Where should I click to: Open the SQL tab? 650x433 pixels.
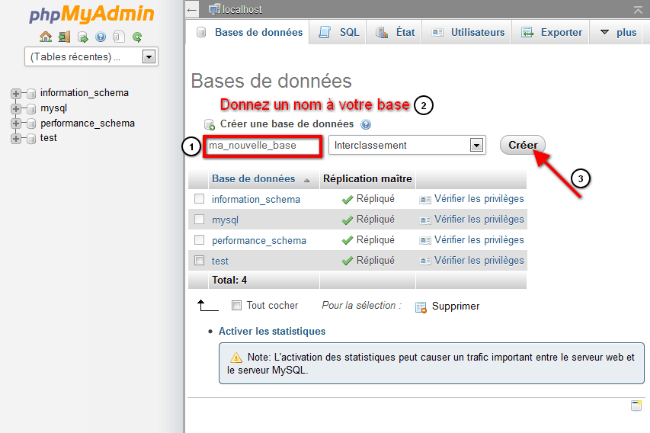[x=339, y=32]
